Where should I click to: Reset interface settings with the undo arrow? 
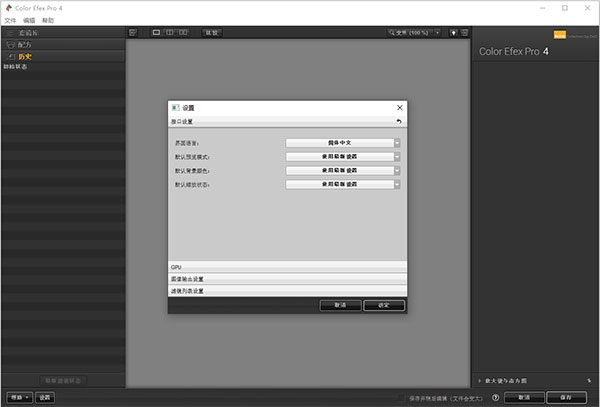coord(399,122)
